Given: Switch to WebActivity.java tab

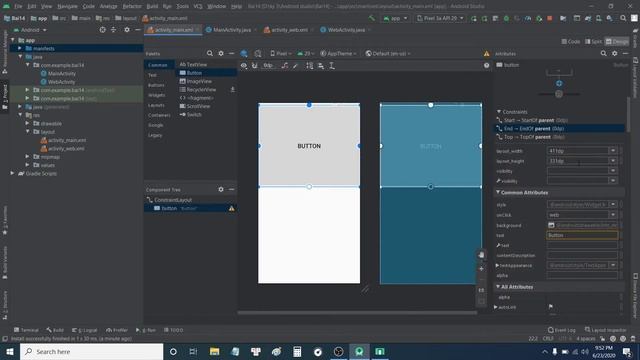Looking at the screenshot, I should point(346,30).
